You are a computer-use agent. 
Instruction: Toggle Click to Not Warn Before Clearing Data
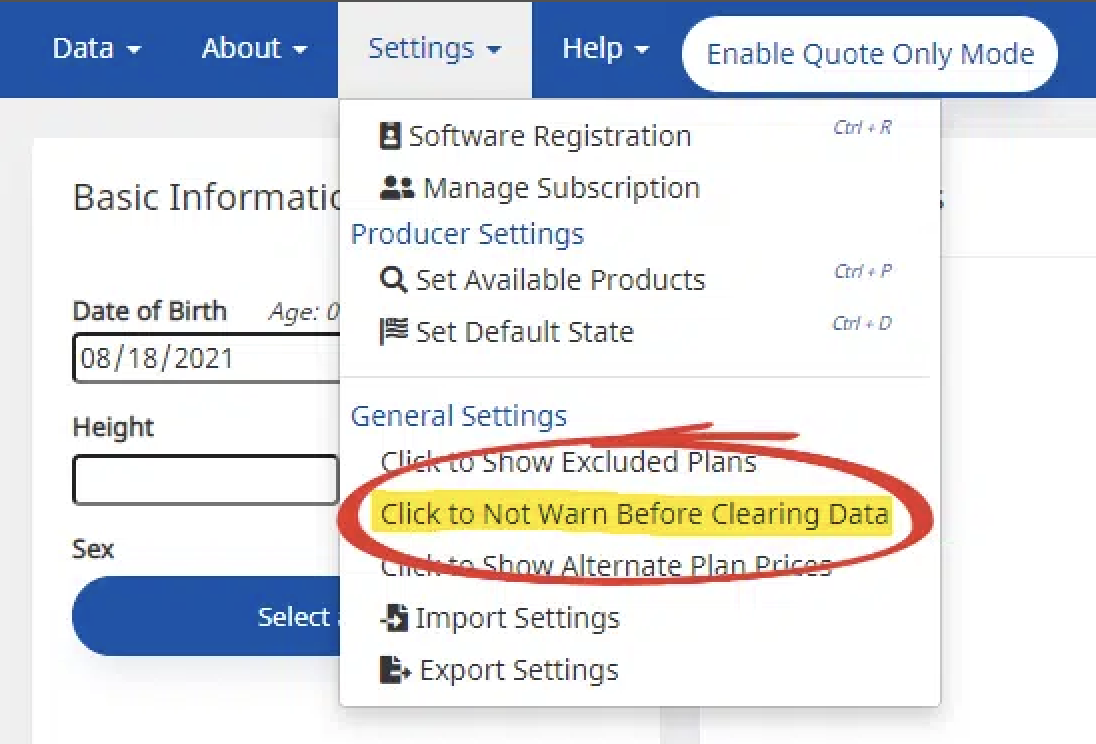(x=634, y=514)
